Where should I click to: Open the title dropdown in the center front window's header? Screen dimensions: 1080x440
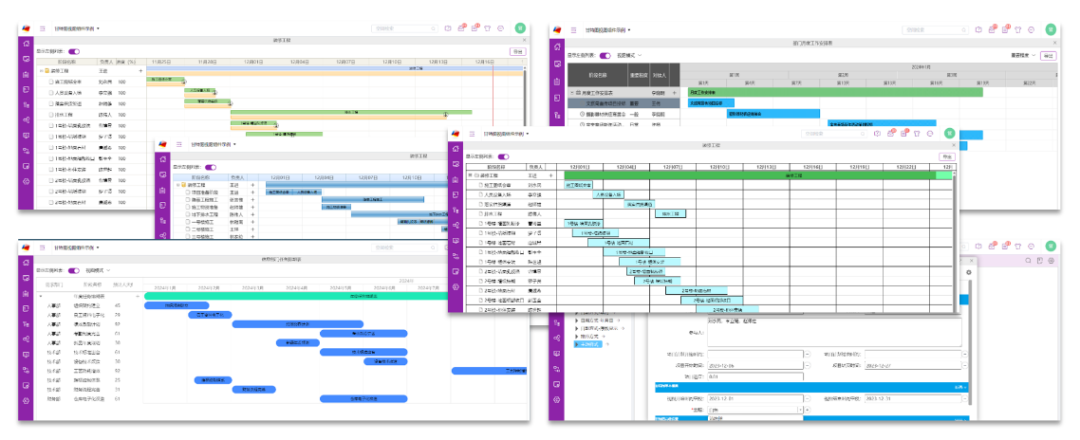[527, 134]
